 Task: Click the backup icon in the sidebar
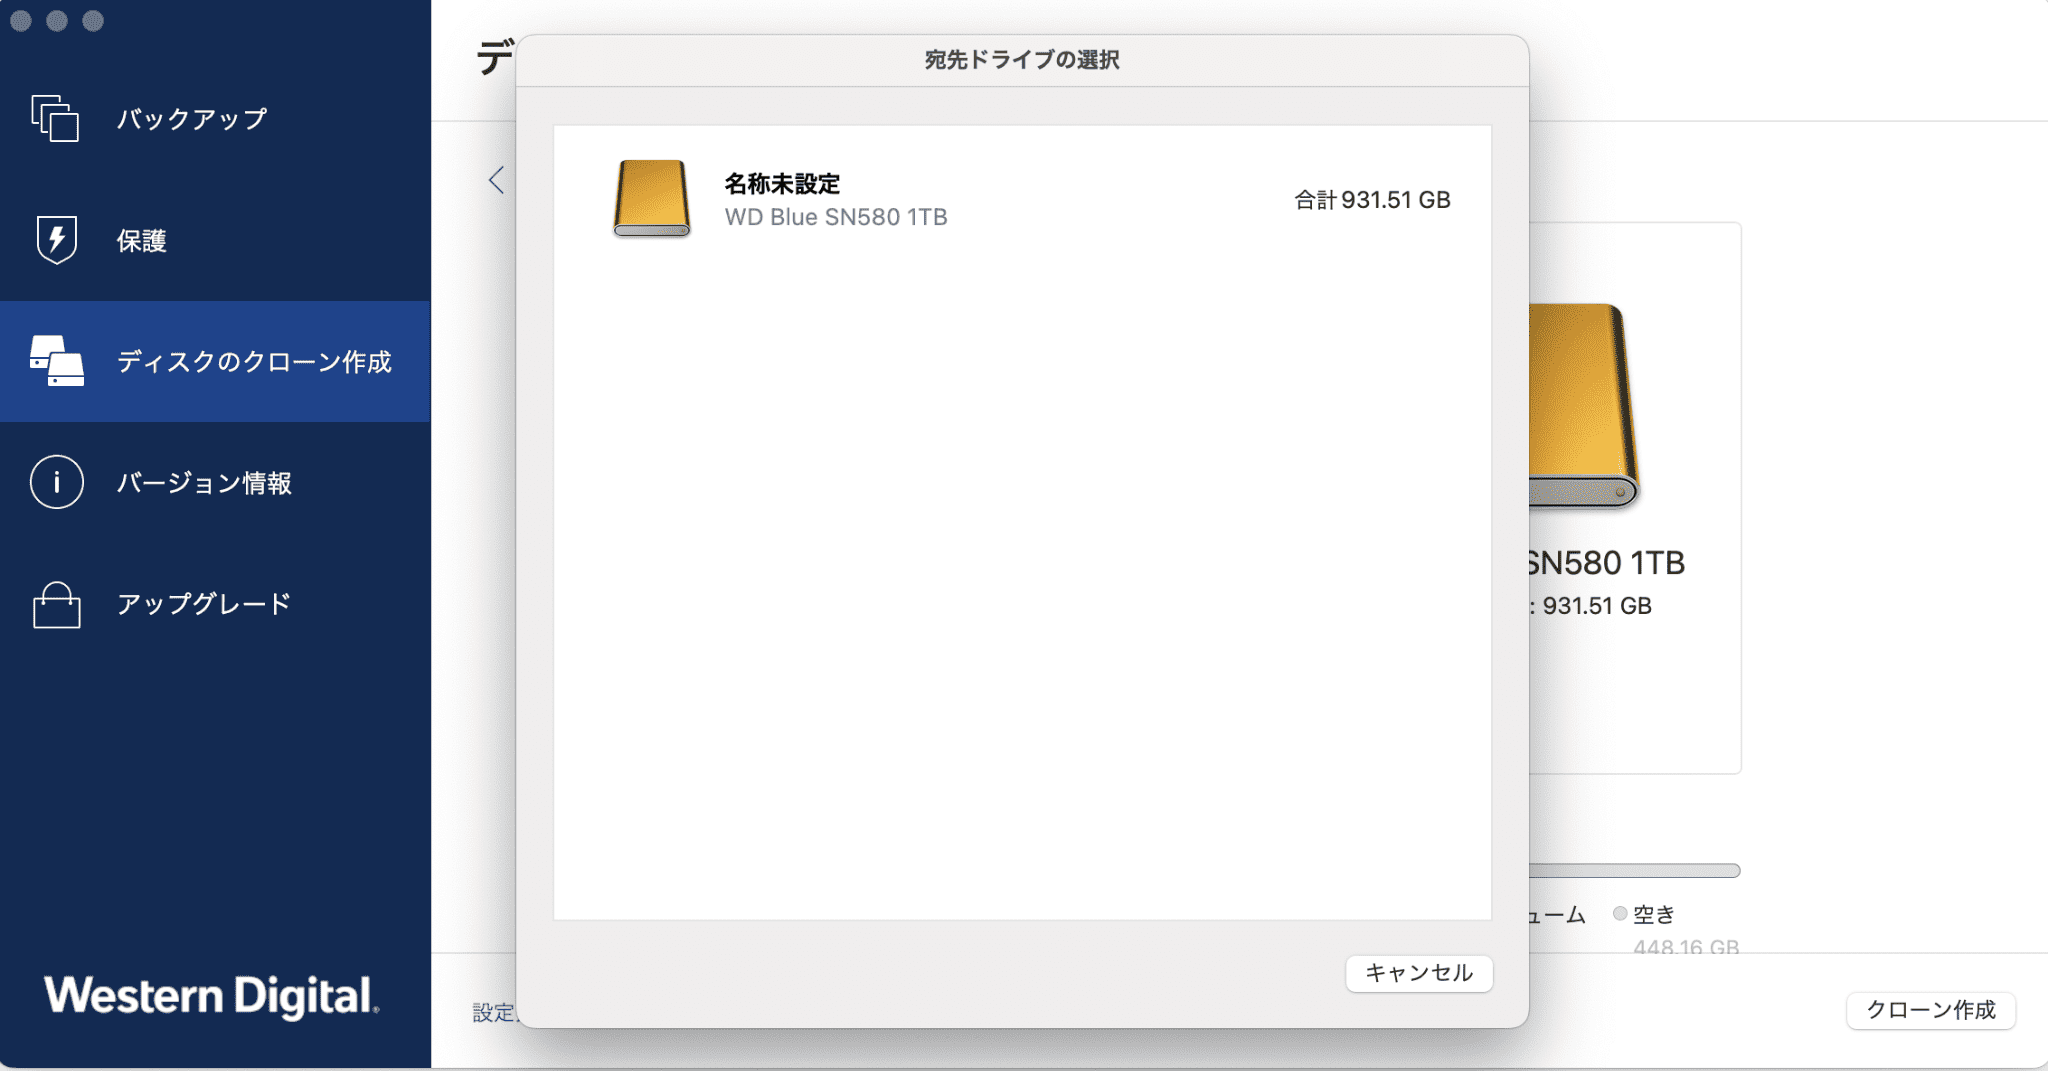click(x=55, y=118)
